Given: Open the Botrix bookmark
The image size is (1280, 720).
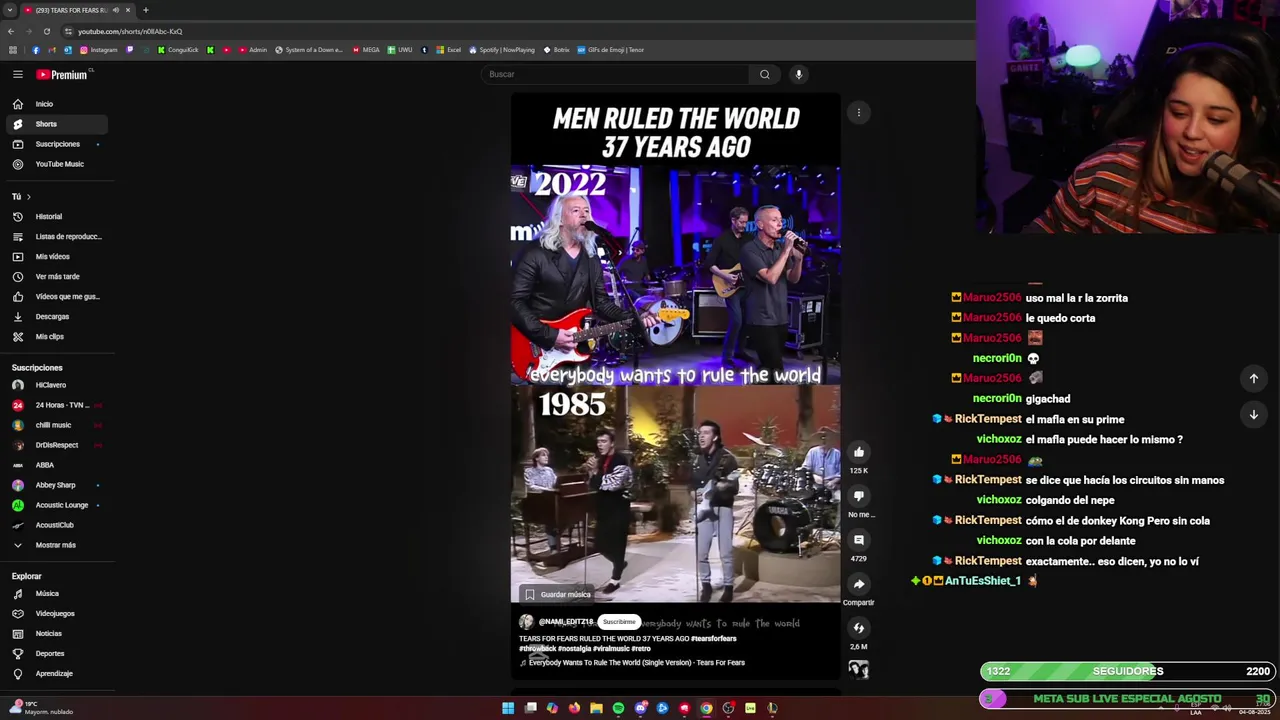Looking at the screenshot, I should pos(556,50).
